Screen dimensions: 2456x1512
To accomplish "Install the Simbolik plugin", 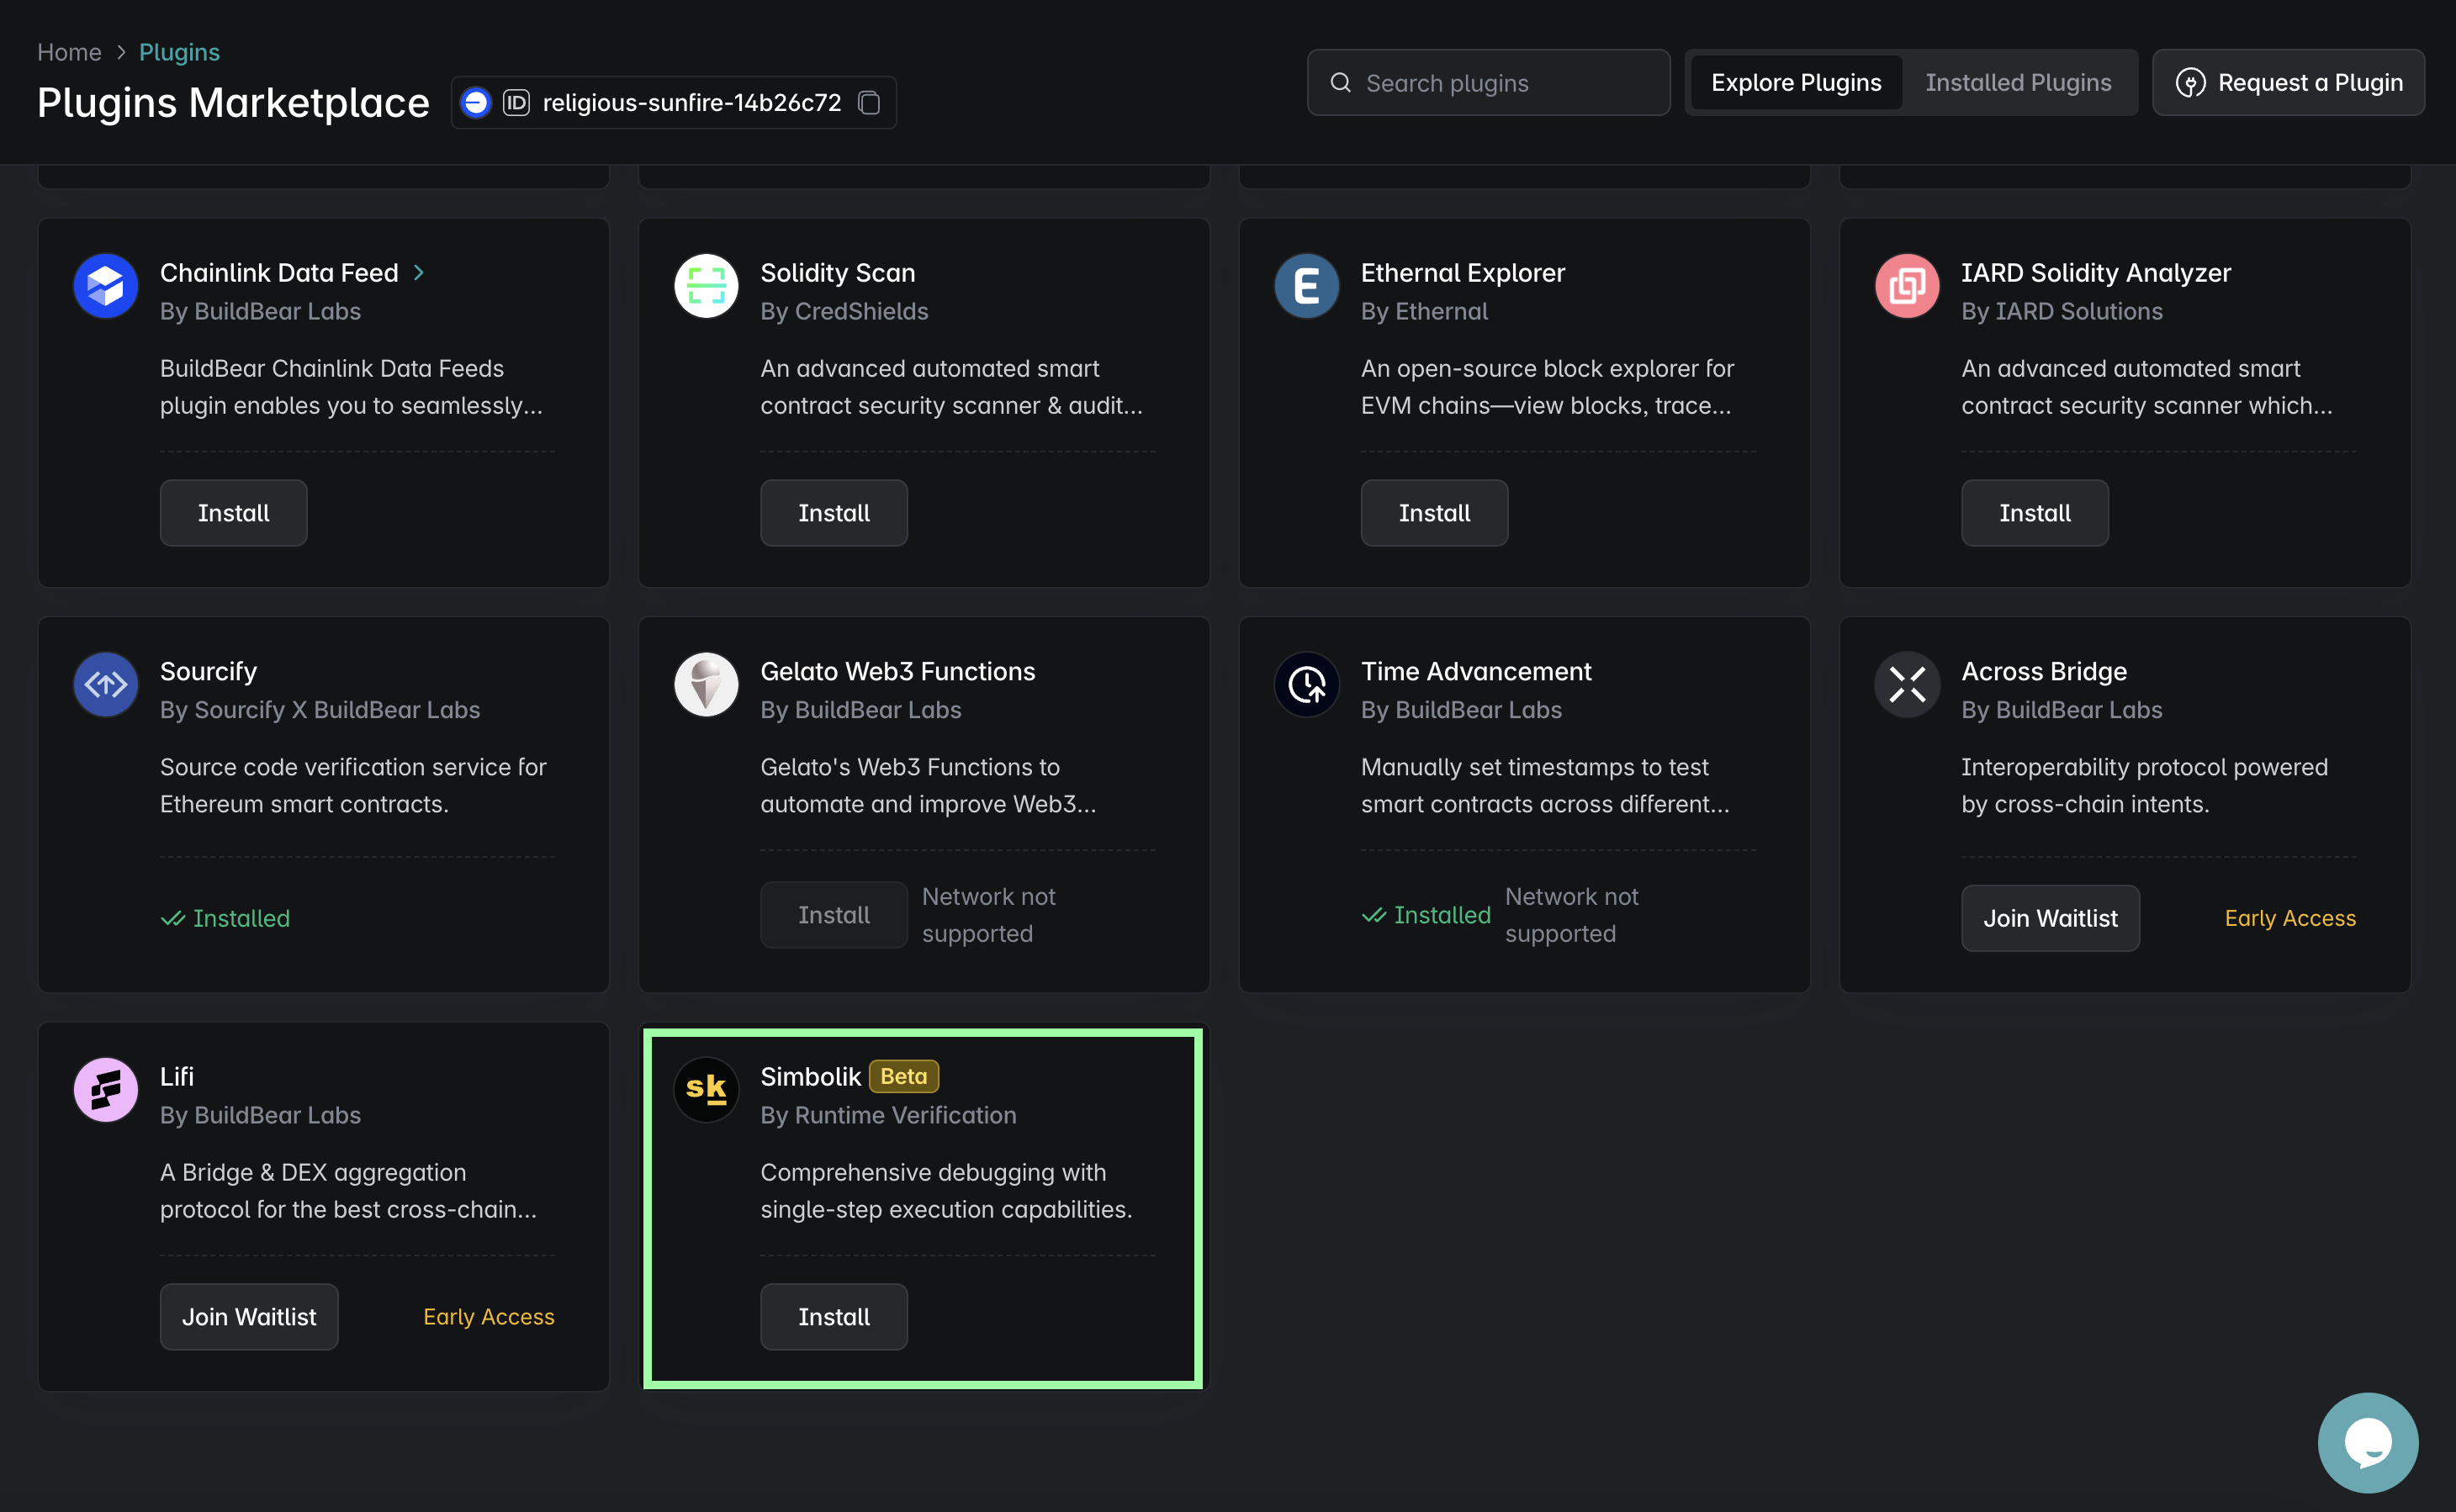I will click(x=834, y=1317).
